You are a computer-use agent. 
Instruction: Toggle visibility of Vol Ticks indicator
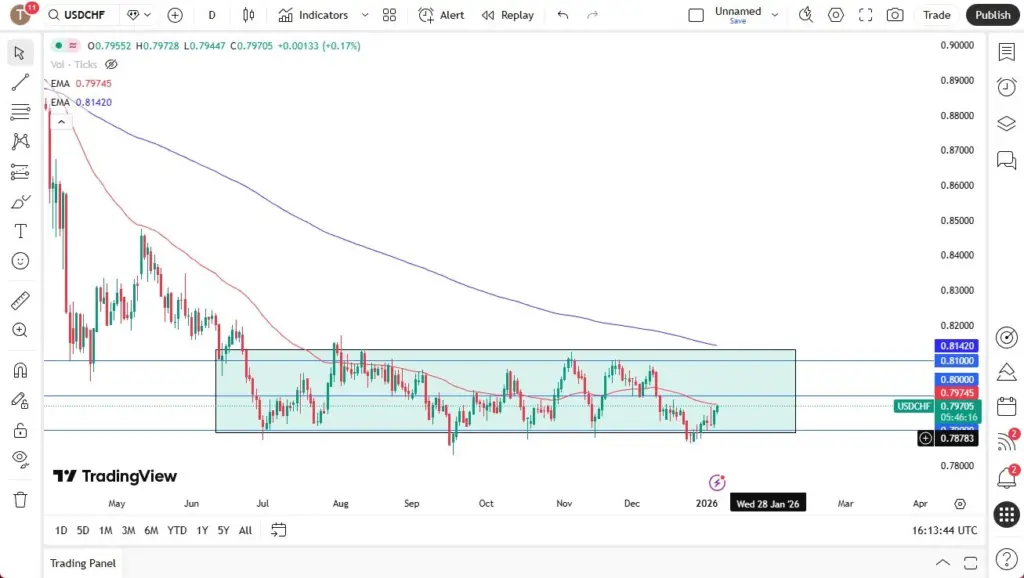coord(111,64)
